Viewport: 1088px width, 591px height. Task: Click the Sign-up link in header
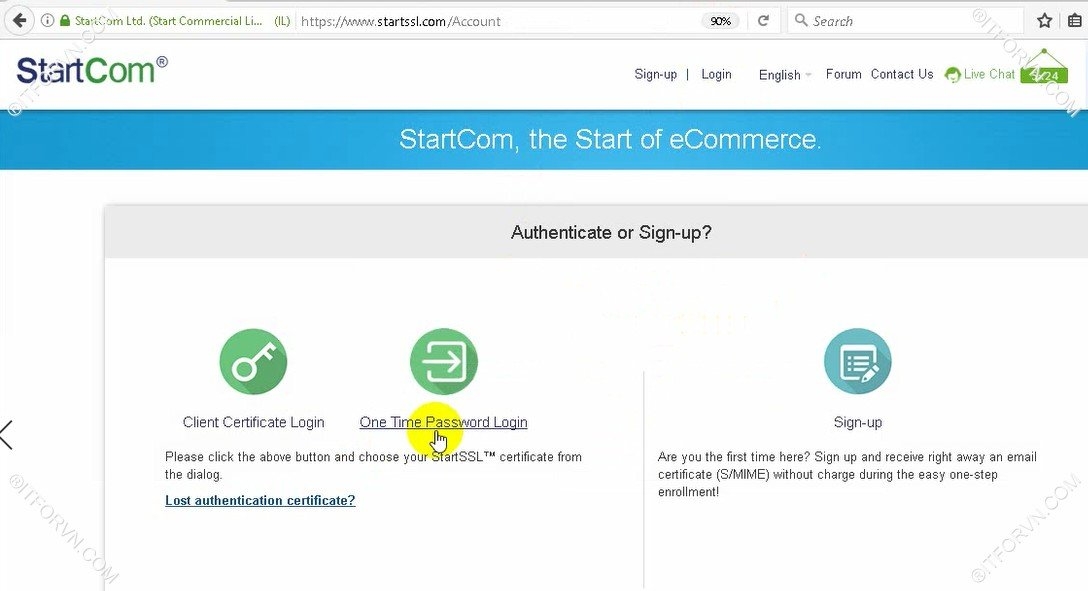tap(655, 74)
